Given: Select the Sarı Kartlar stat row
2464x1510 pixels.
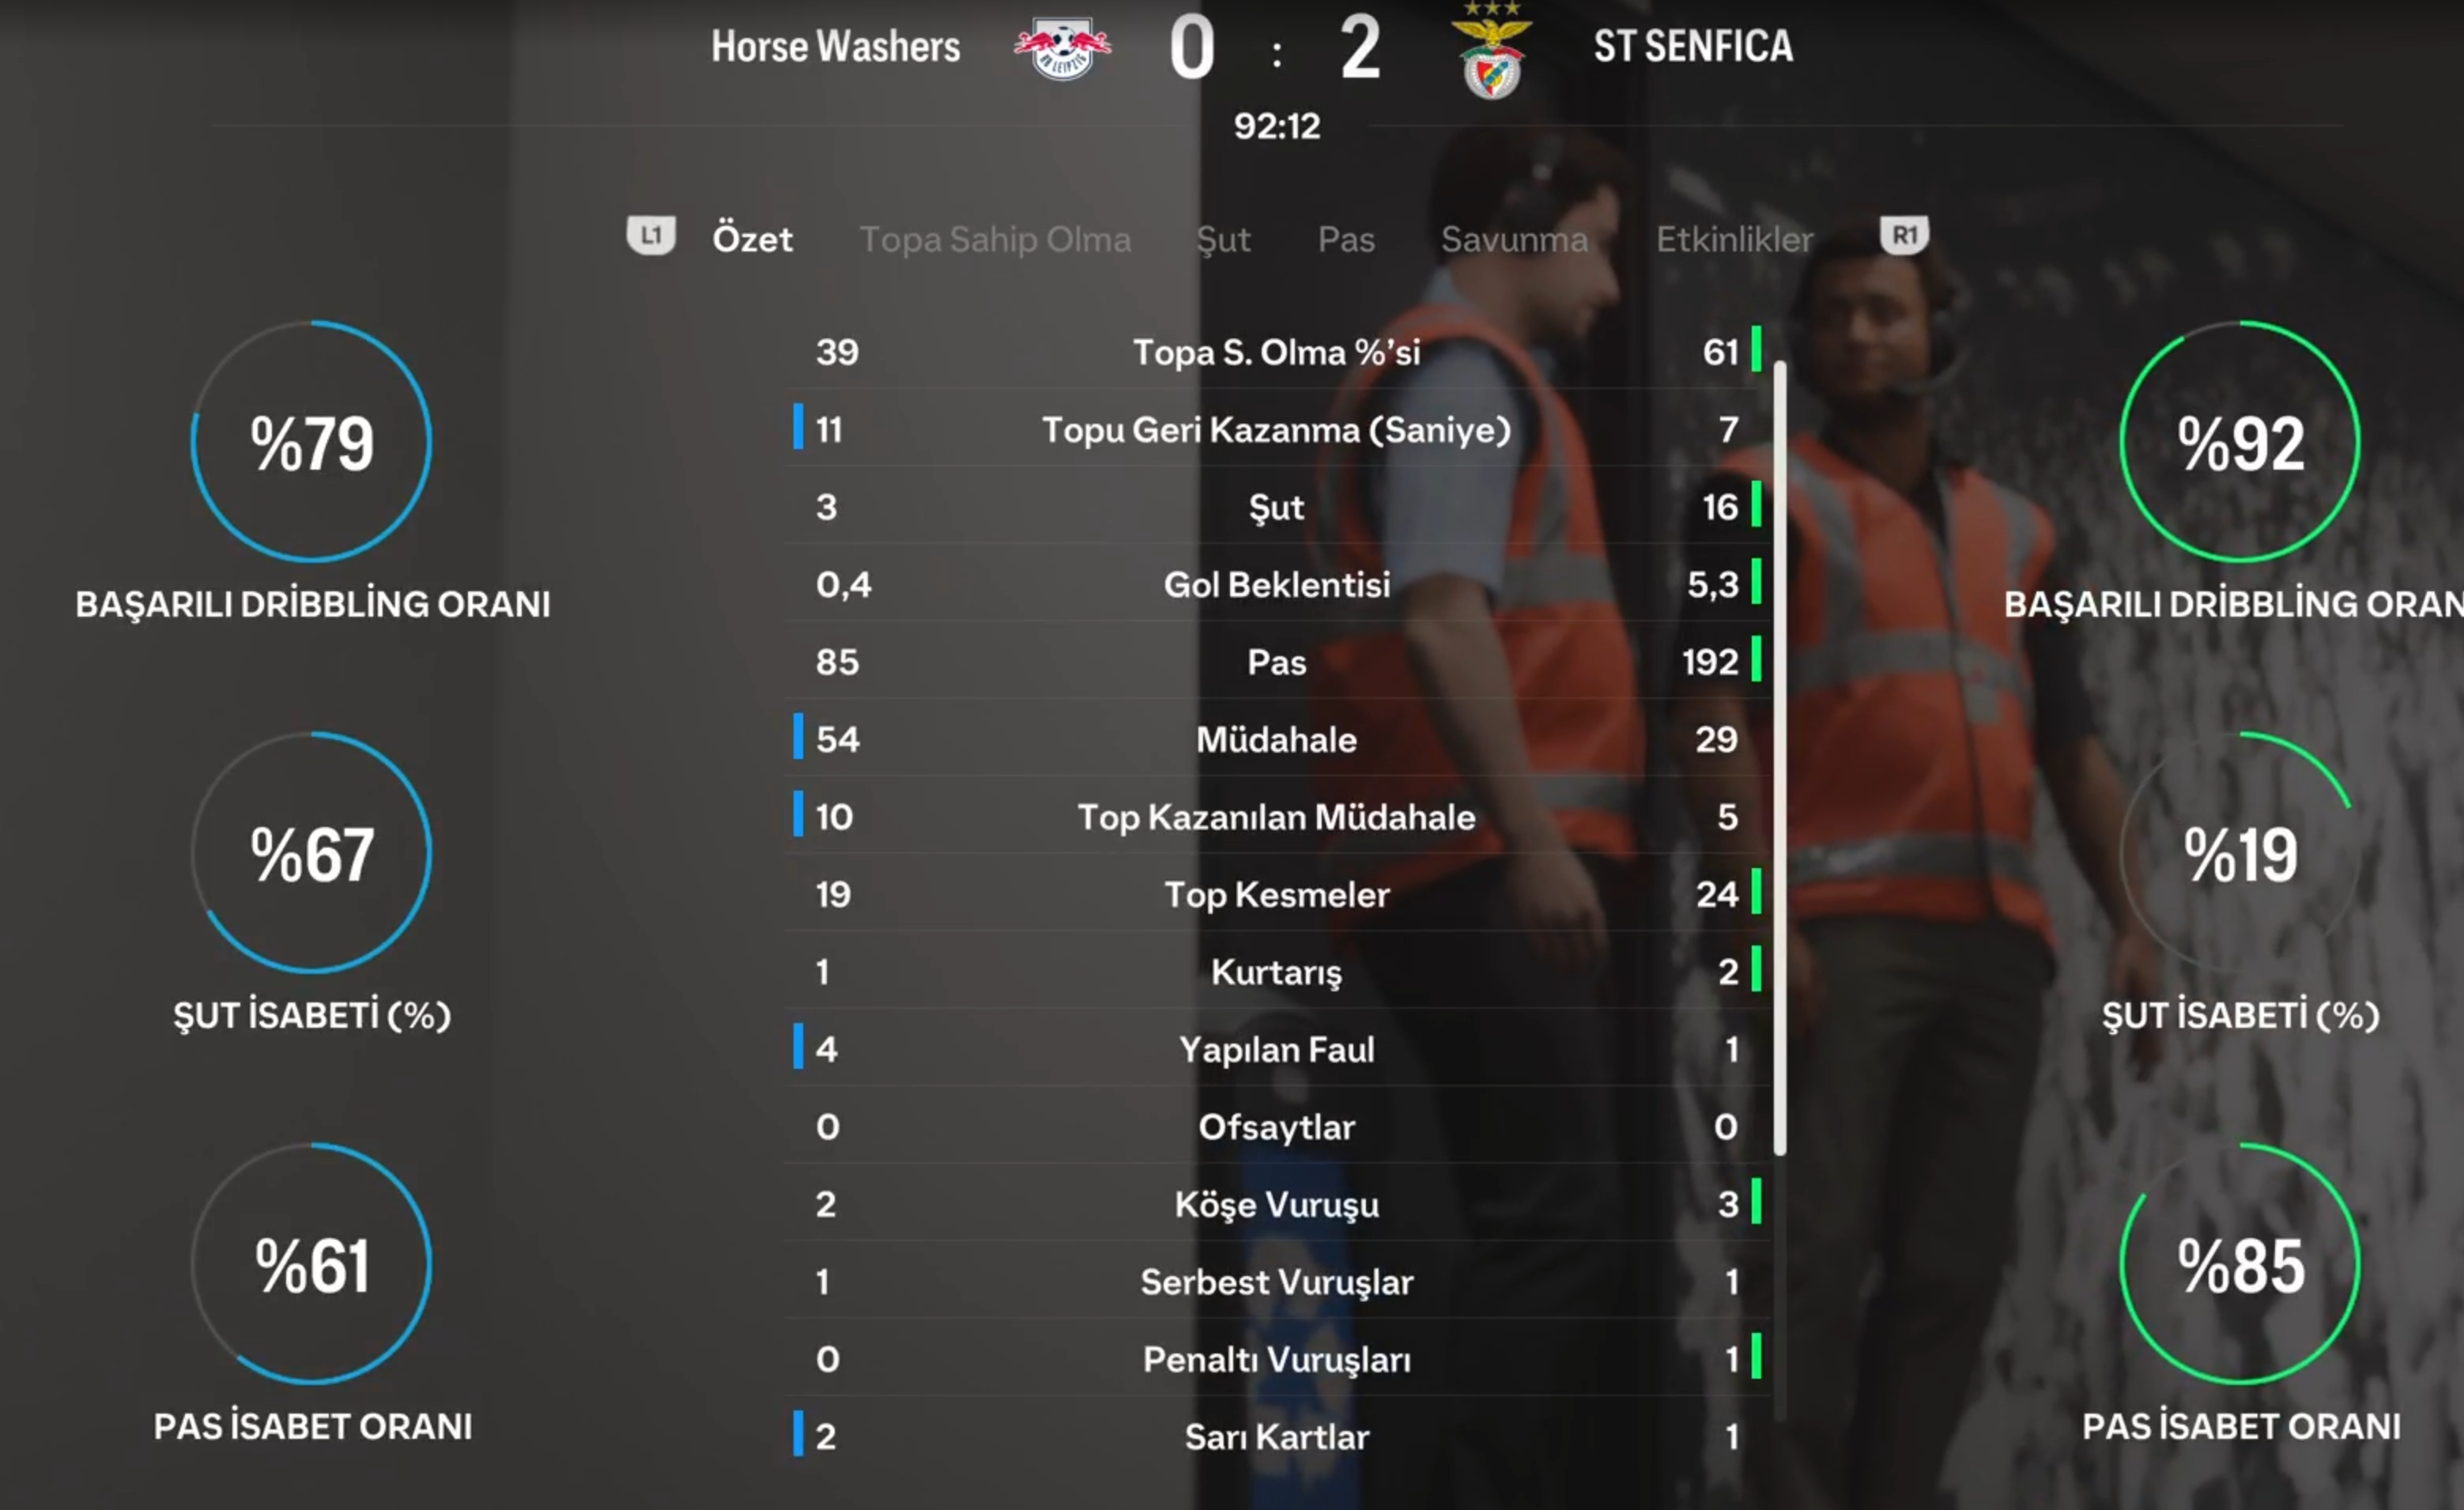Looking at the screenshot, I should 1277,1436.
